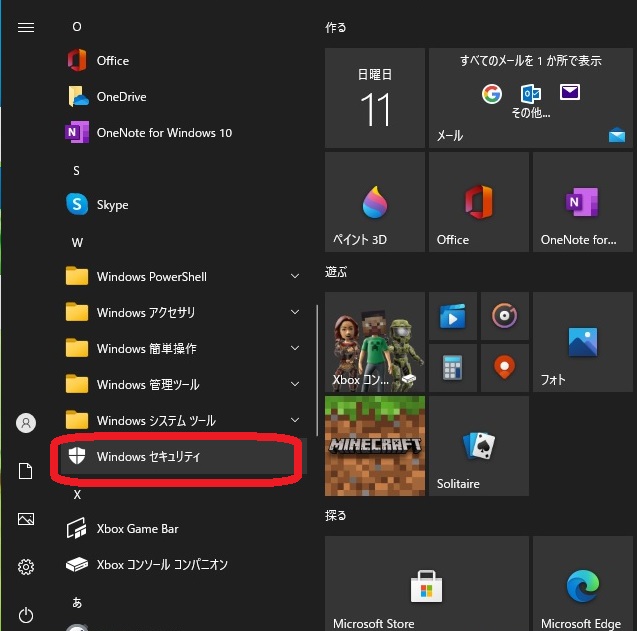The image size is (637, 631).
Task: Click the Power button icon
Action: pos(26,615)
